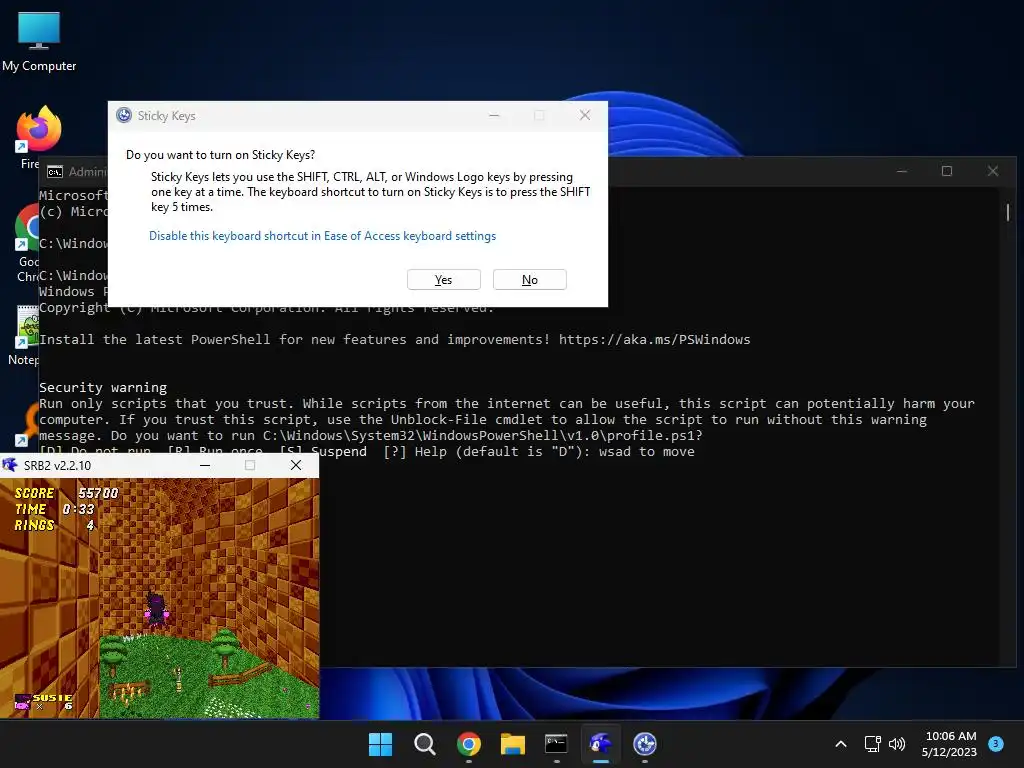Viewport: 1024px width, 768px height.
Task: Click the Sticky Keys taskbar icon
Action: (645, 744)
